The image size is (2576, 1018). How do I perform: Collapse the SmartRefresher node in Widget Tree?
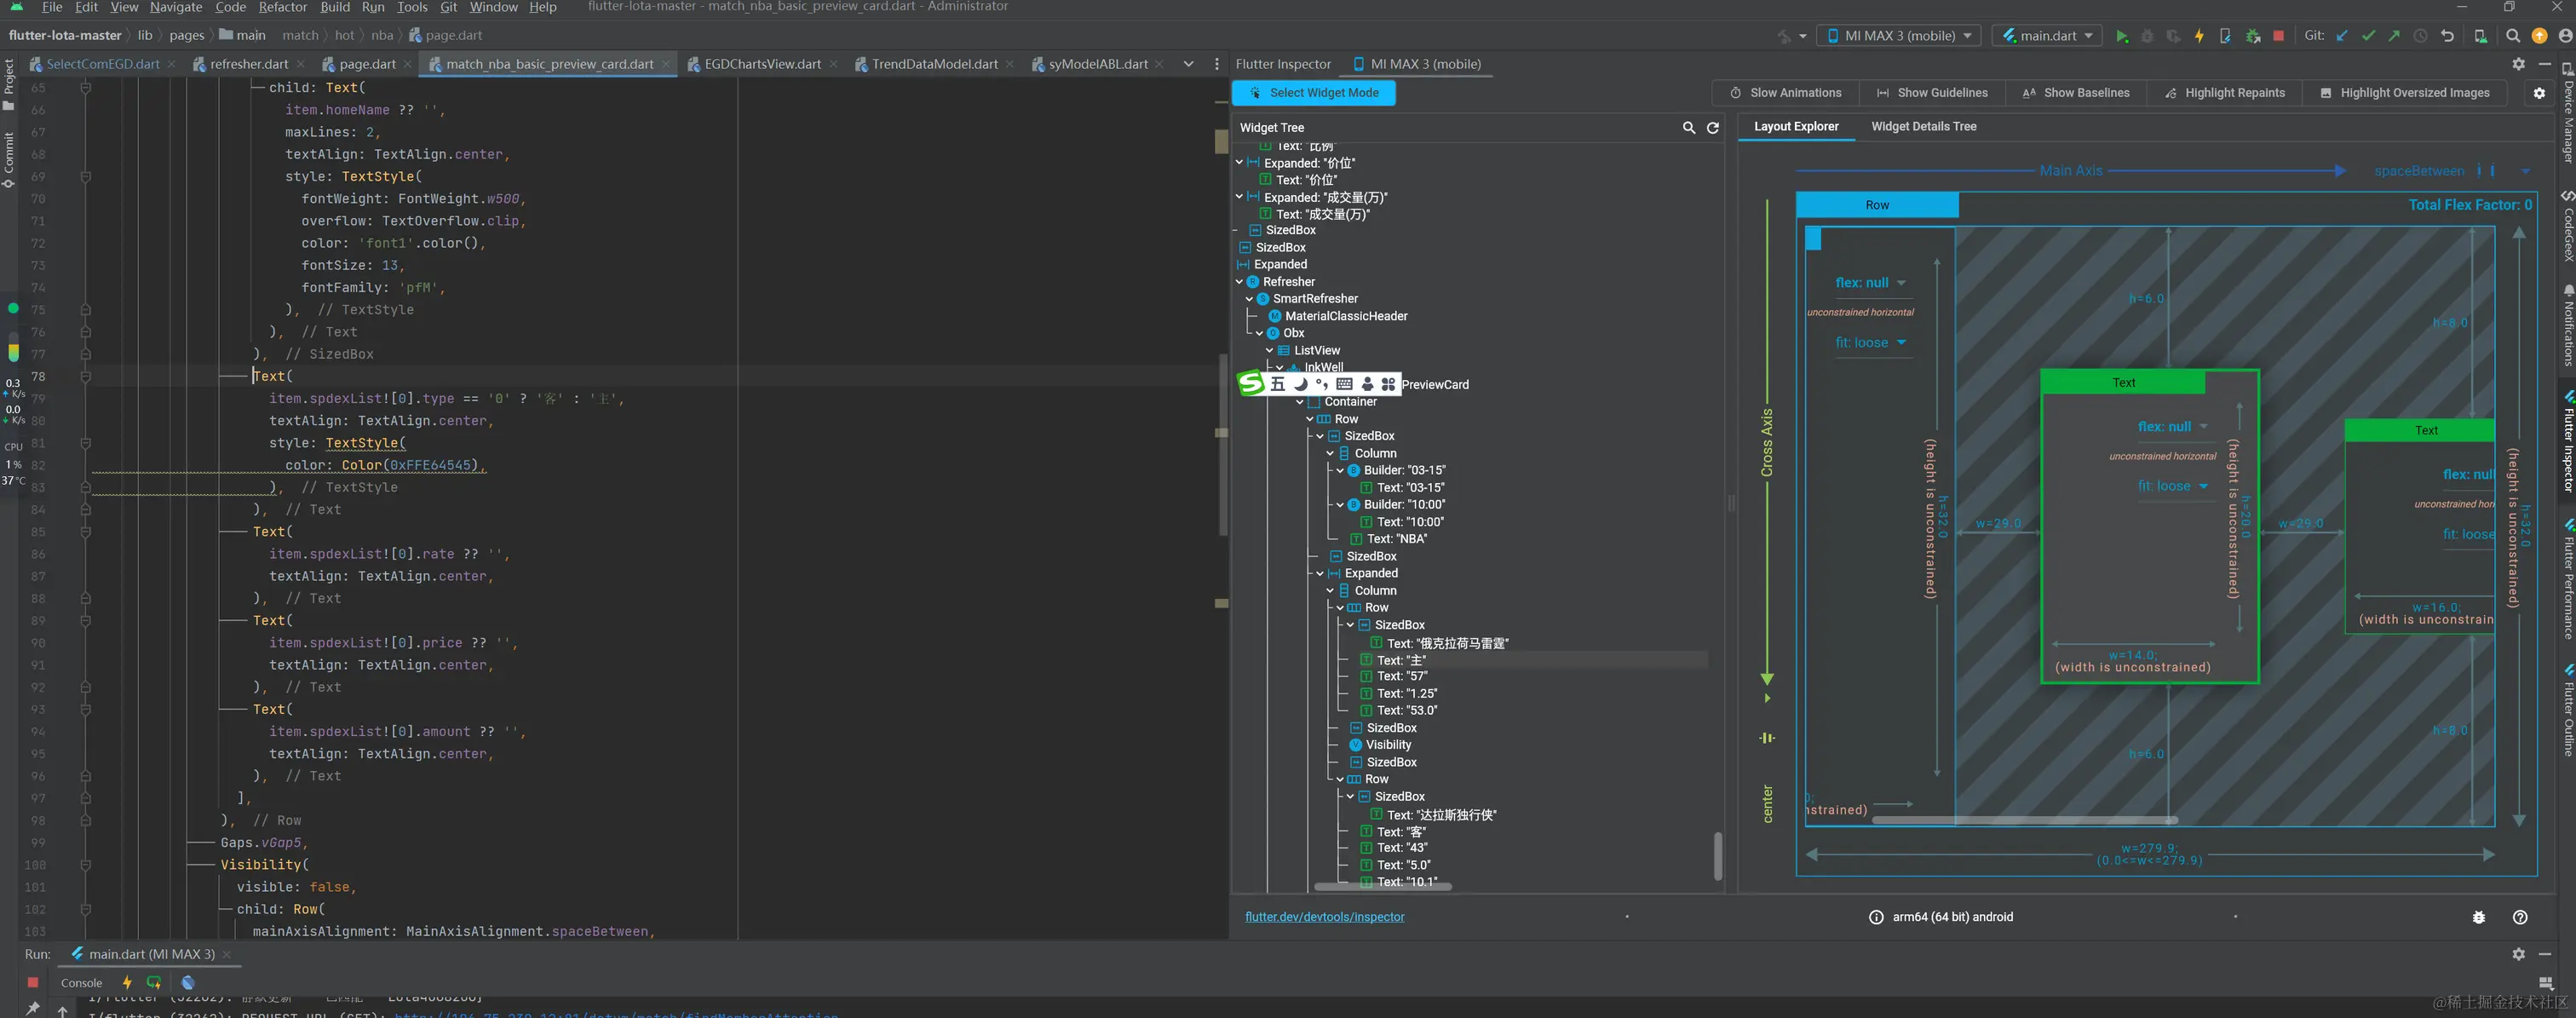click(1249, 298)
